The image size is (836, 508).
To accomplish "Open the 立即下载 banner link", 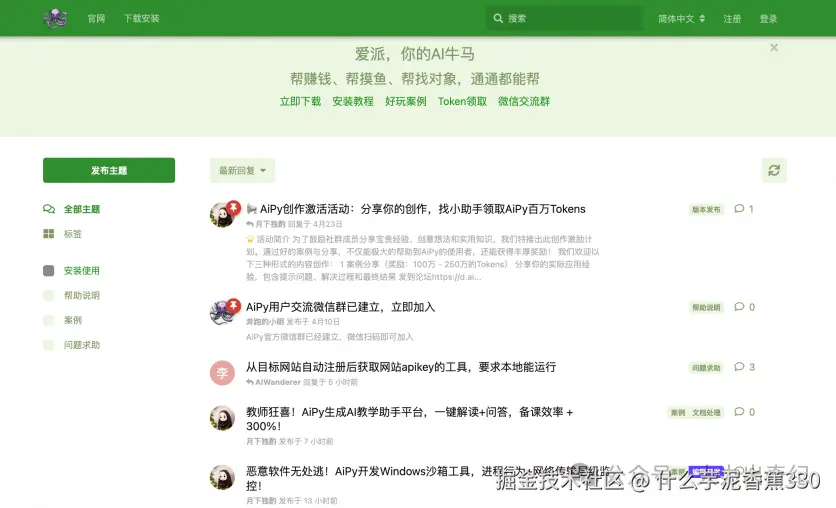I will (300, 101).
